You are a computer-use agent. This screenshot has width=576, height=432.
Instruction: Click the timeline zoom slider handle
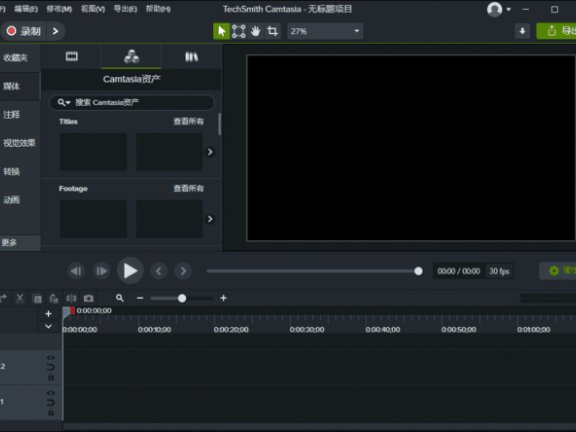point(182,298)
